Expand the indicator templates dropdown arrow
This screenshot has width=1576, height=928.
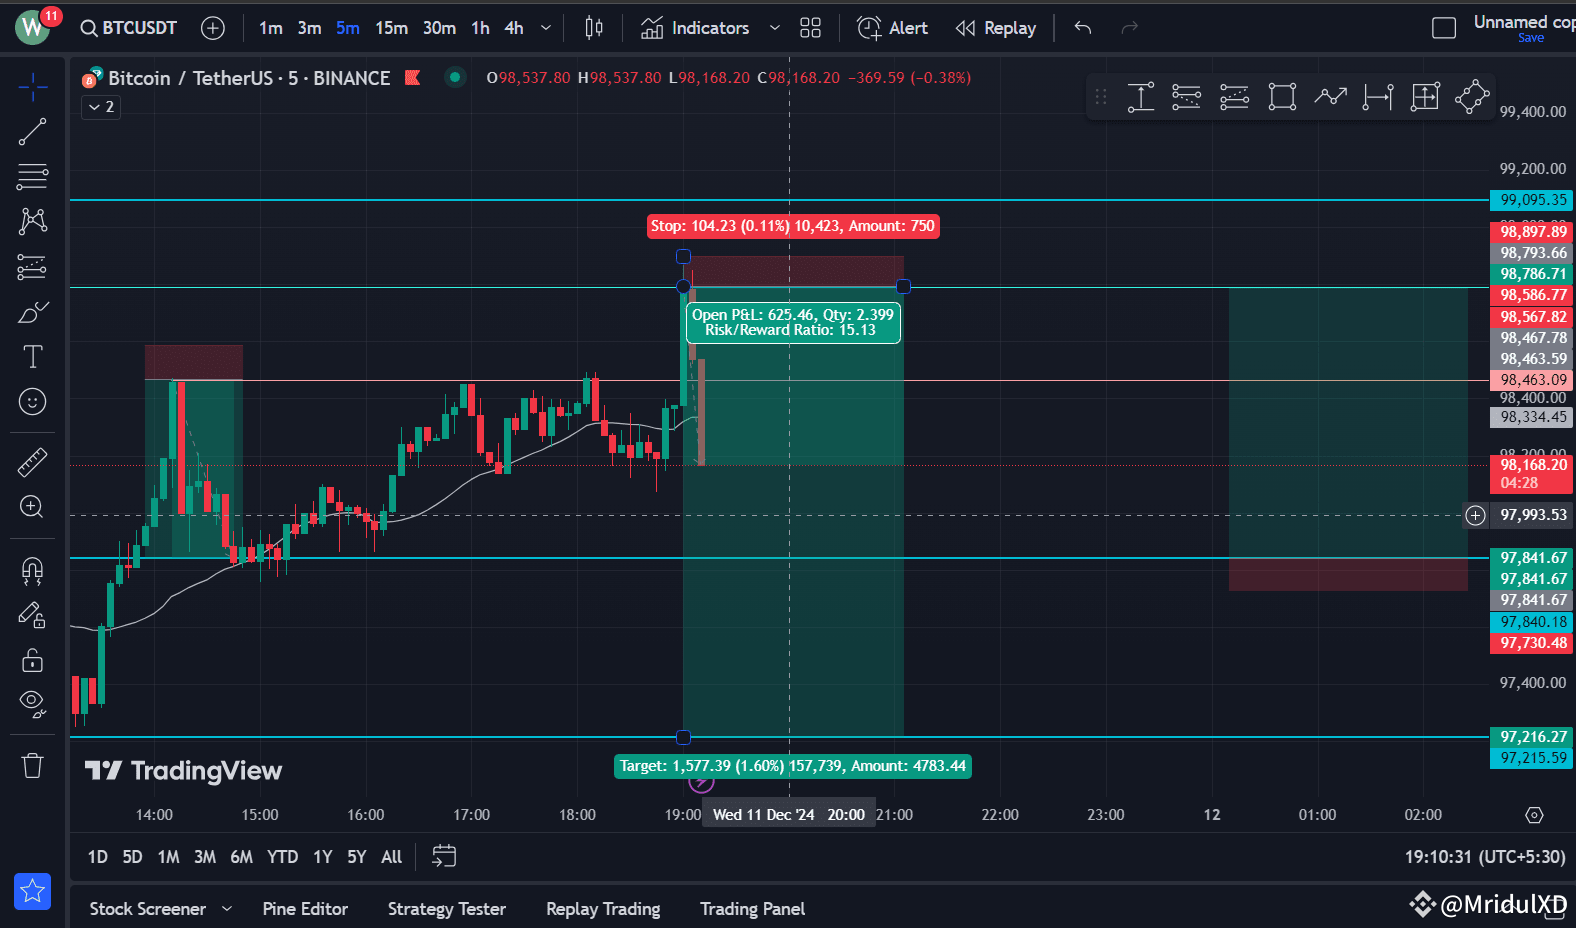pyautogui.click(x=774, y=28)
